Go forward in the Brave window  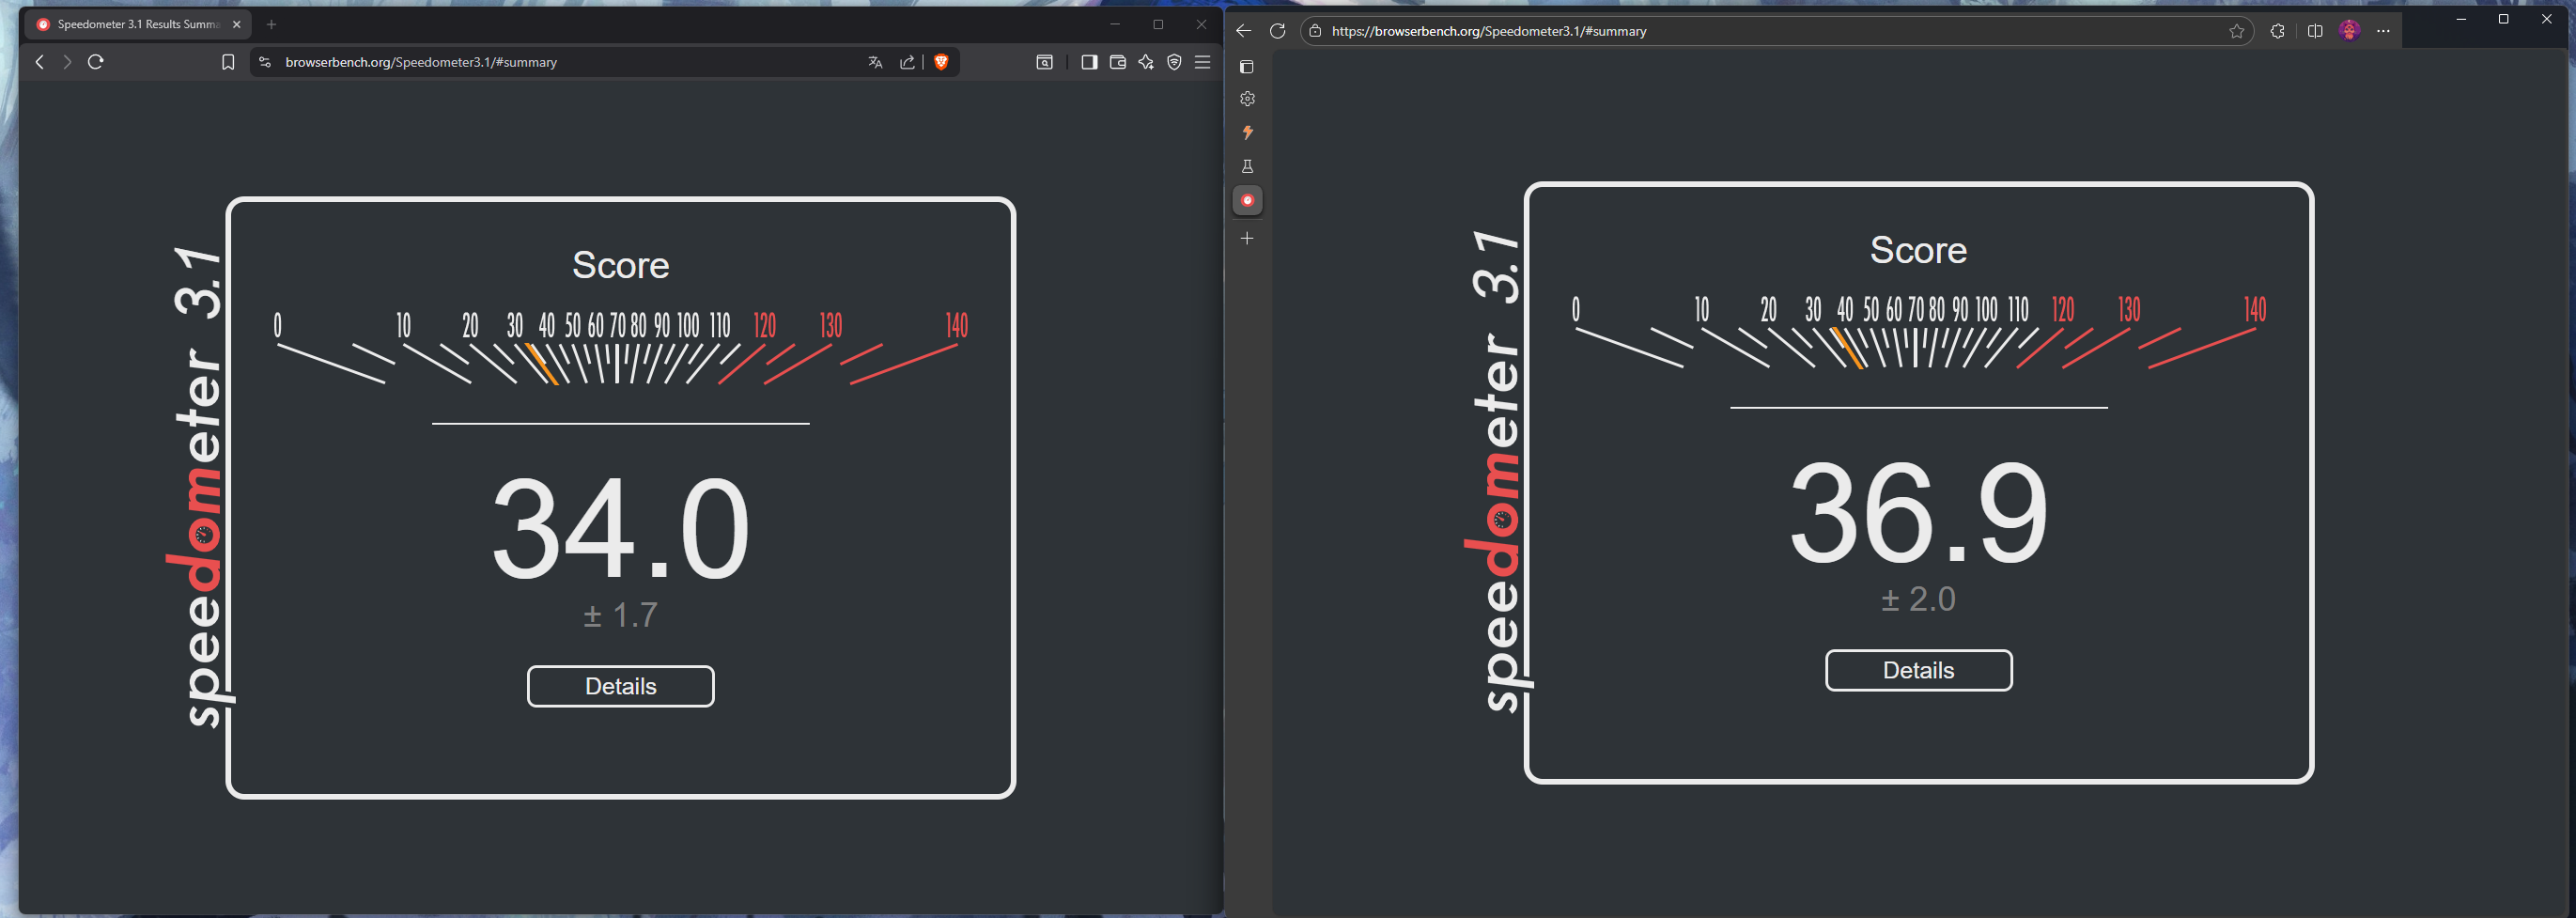(67, 62)
